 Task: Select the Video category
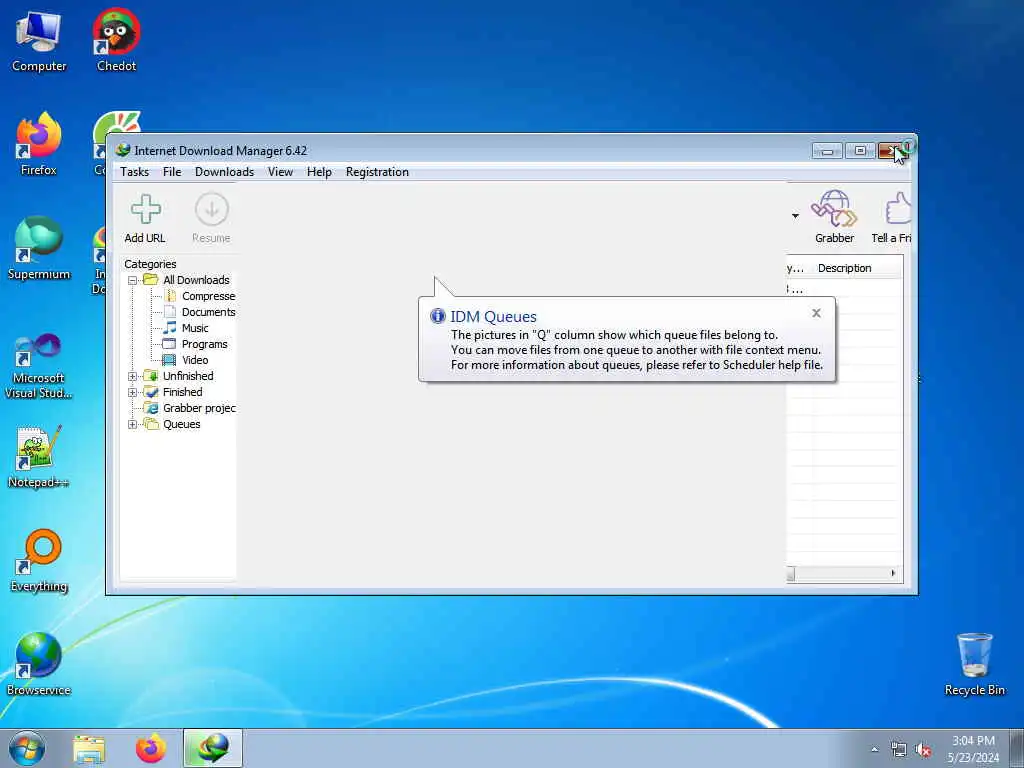[x=195, y=360]
